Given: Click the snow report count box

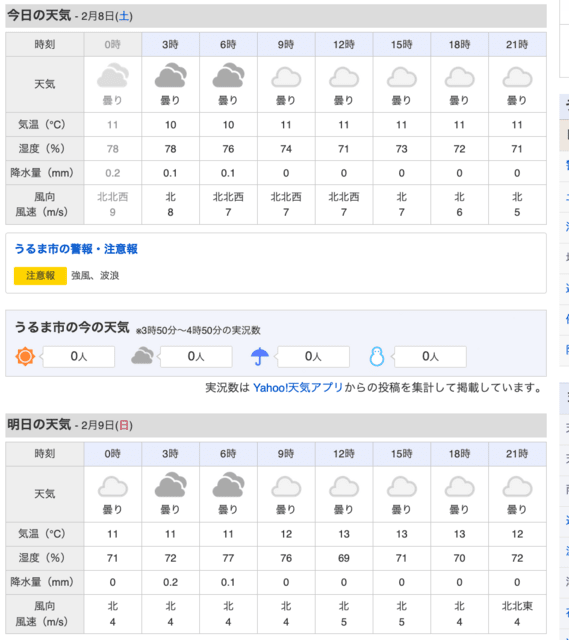Looking at the screenshot, I should pyautogui.click(x=430, y=357).
